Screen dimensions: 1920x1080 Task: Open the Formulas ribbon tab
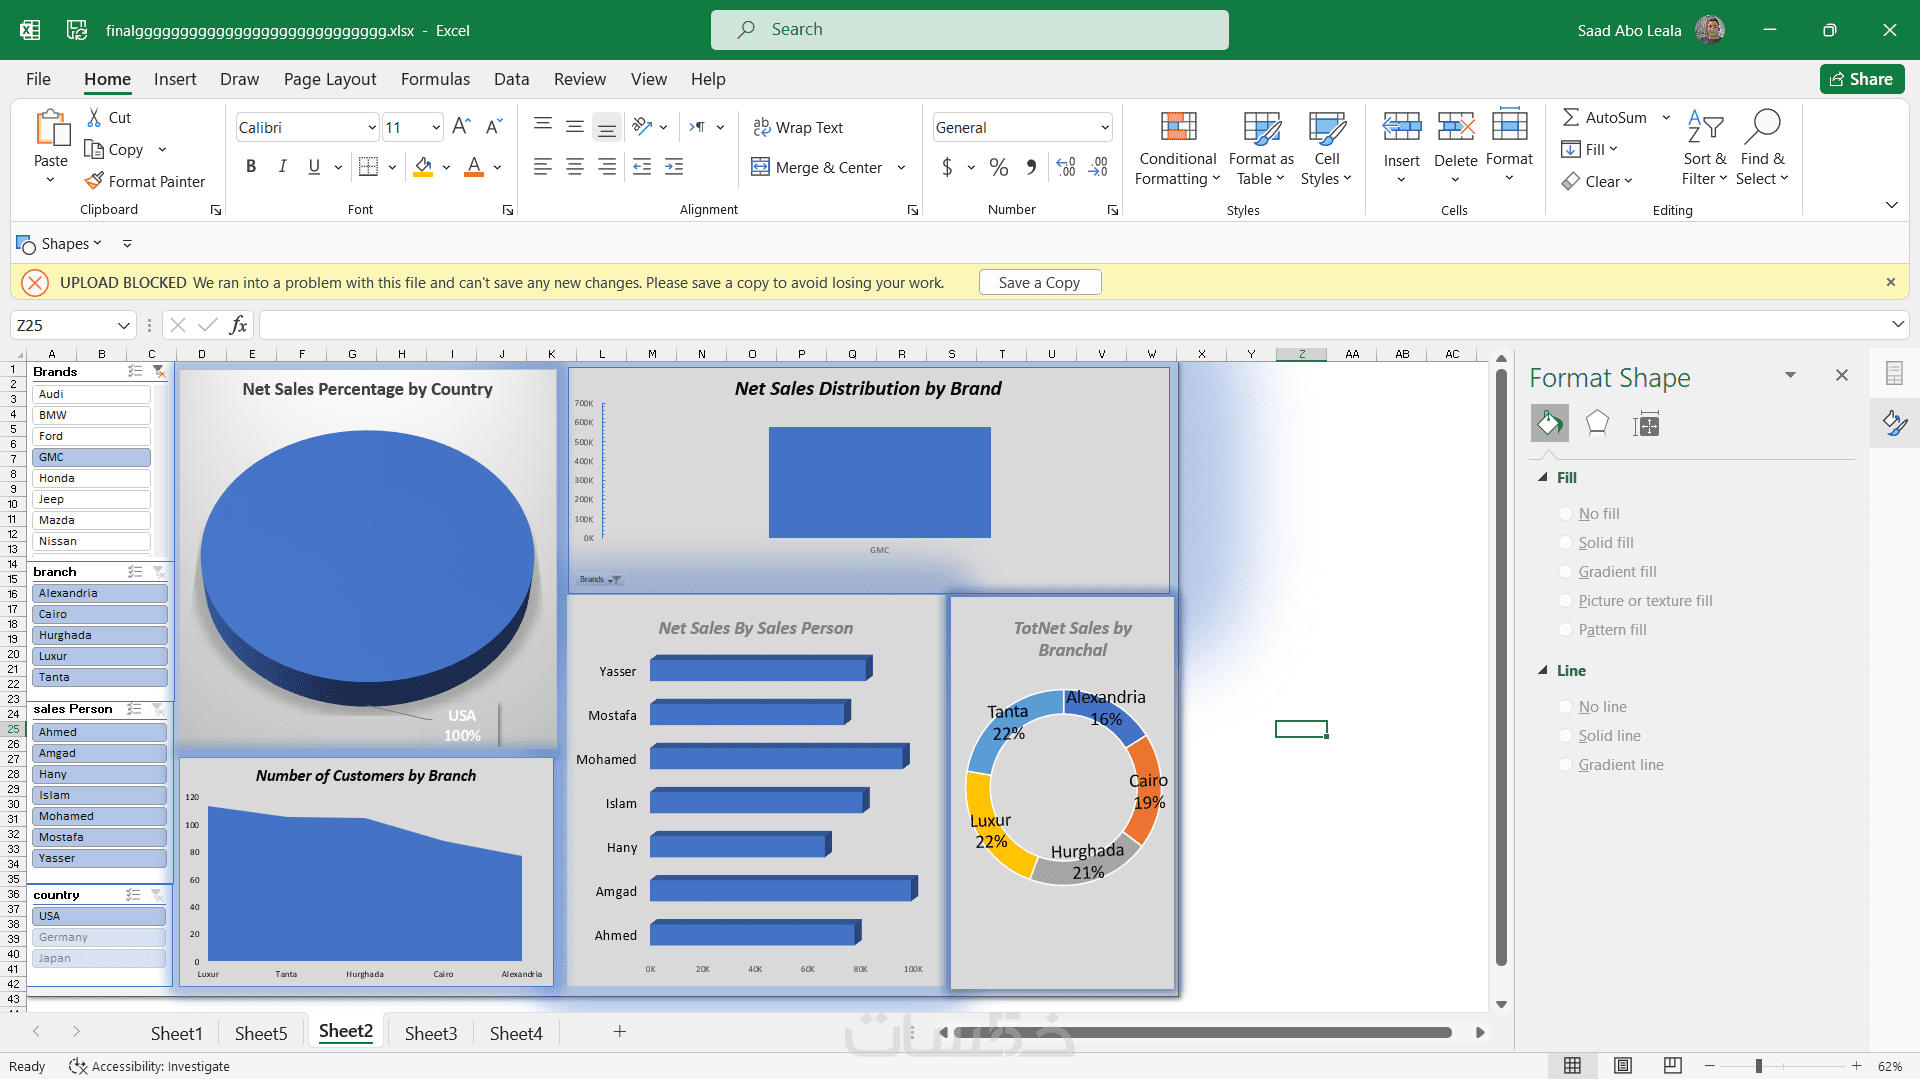(x=435, y=79)
